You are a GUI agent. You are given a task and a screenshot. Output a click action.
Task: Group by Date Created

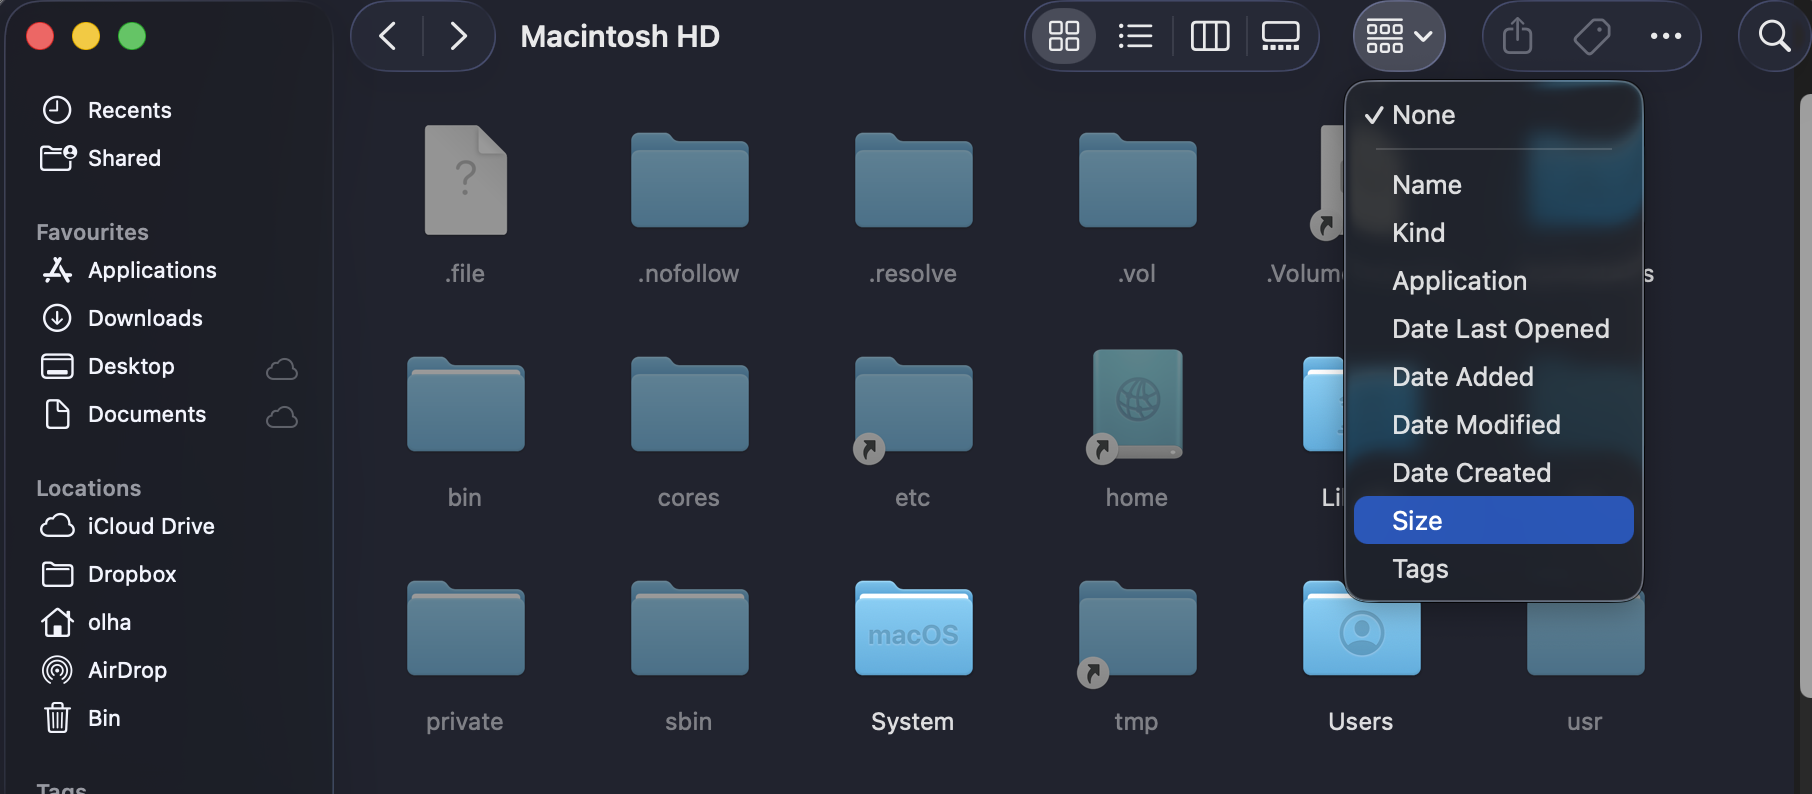coord(1494,473)
